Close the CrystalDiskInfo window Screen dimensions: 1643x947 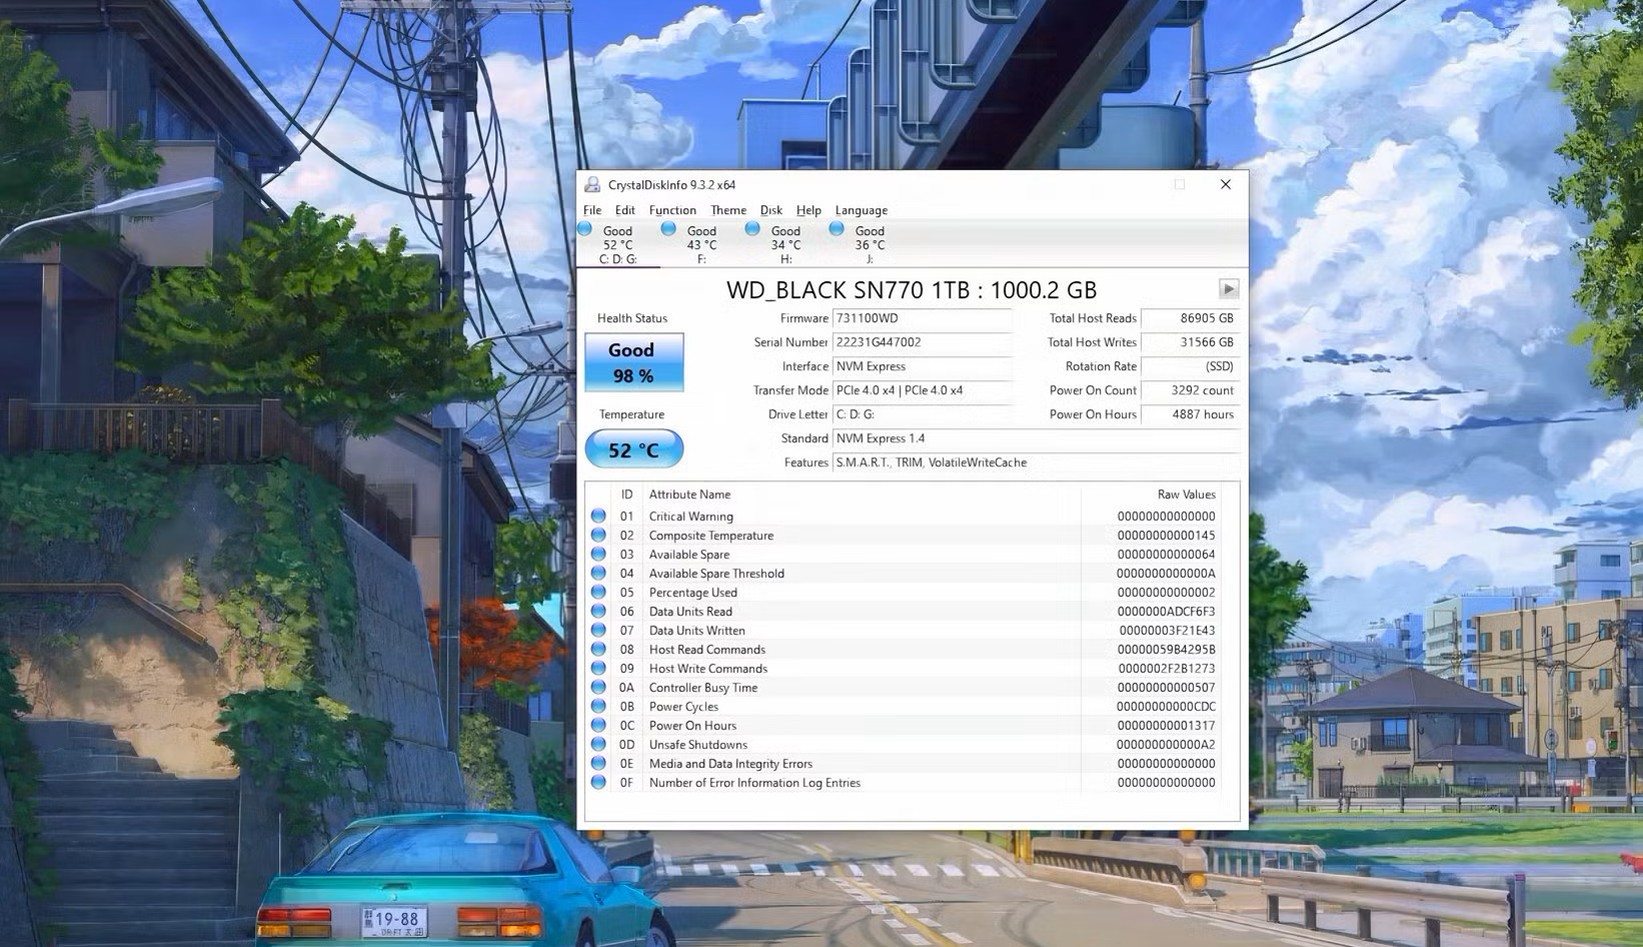(x=1225, y=185)
